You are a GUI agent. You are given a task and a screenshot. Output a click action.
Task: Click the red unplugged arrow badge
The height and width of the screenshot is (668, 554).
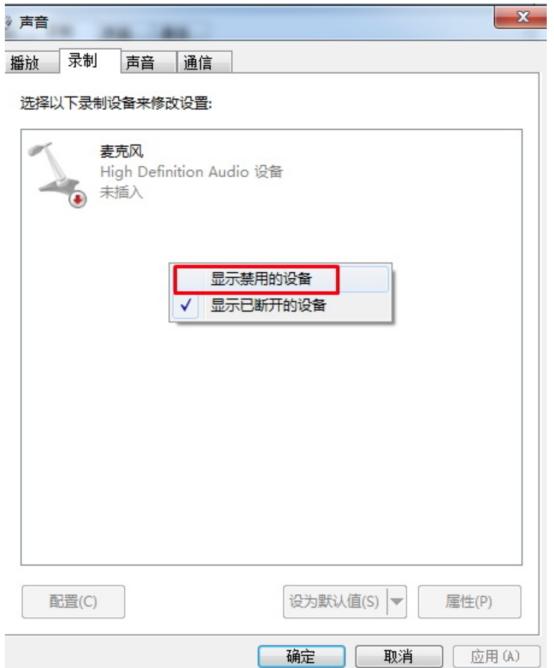[78, 199]
